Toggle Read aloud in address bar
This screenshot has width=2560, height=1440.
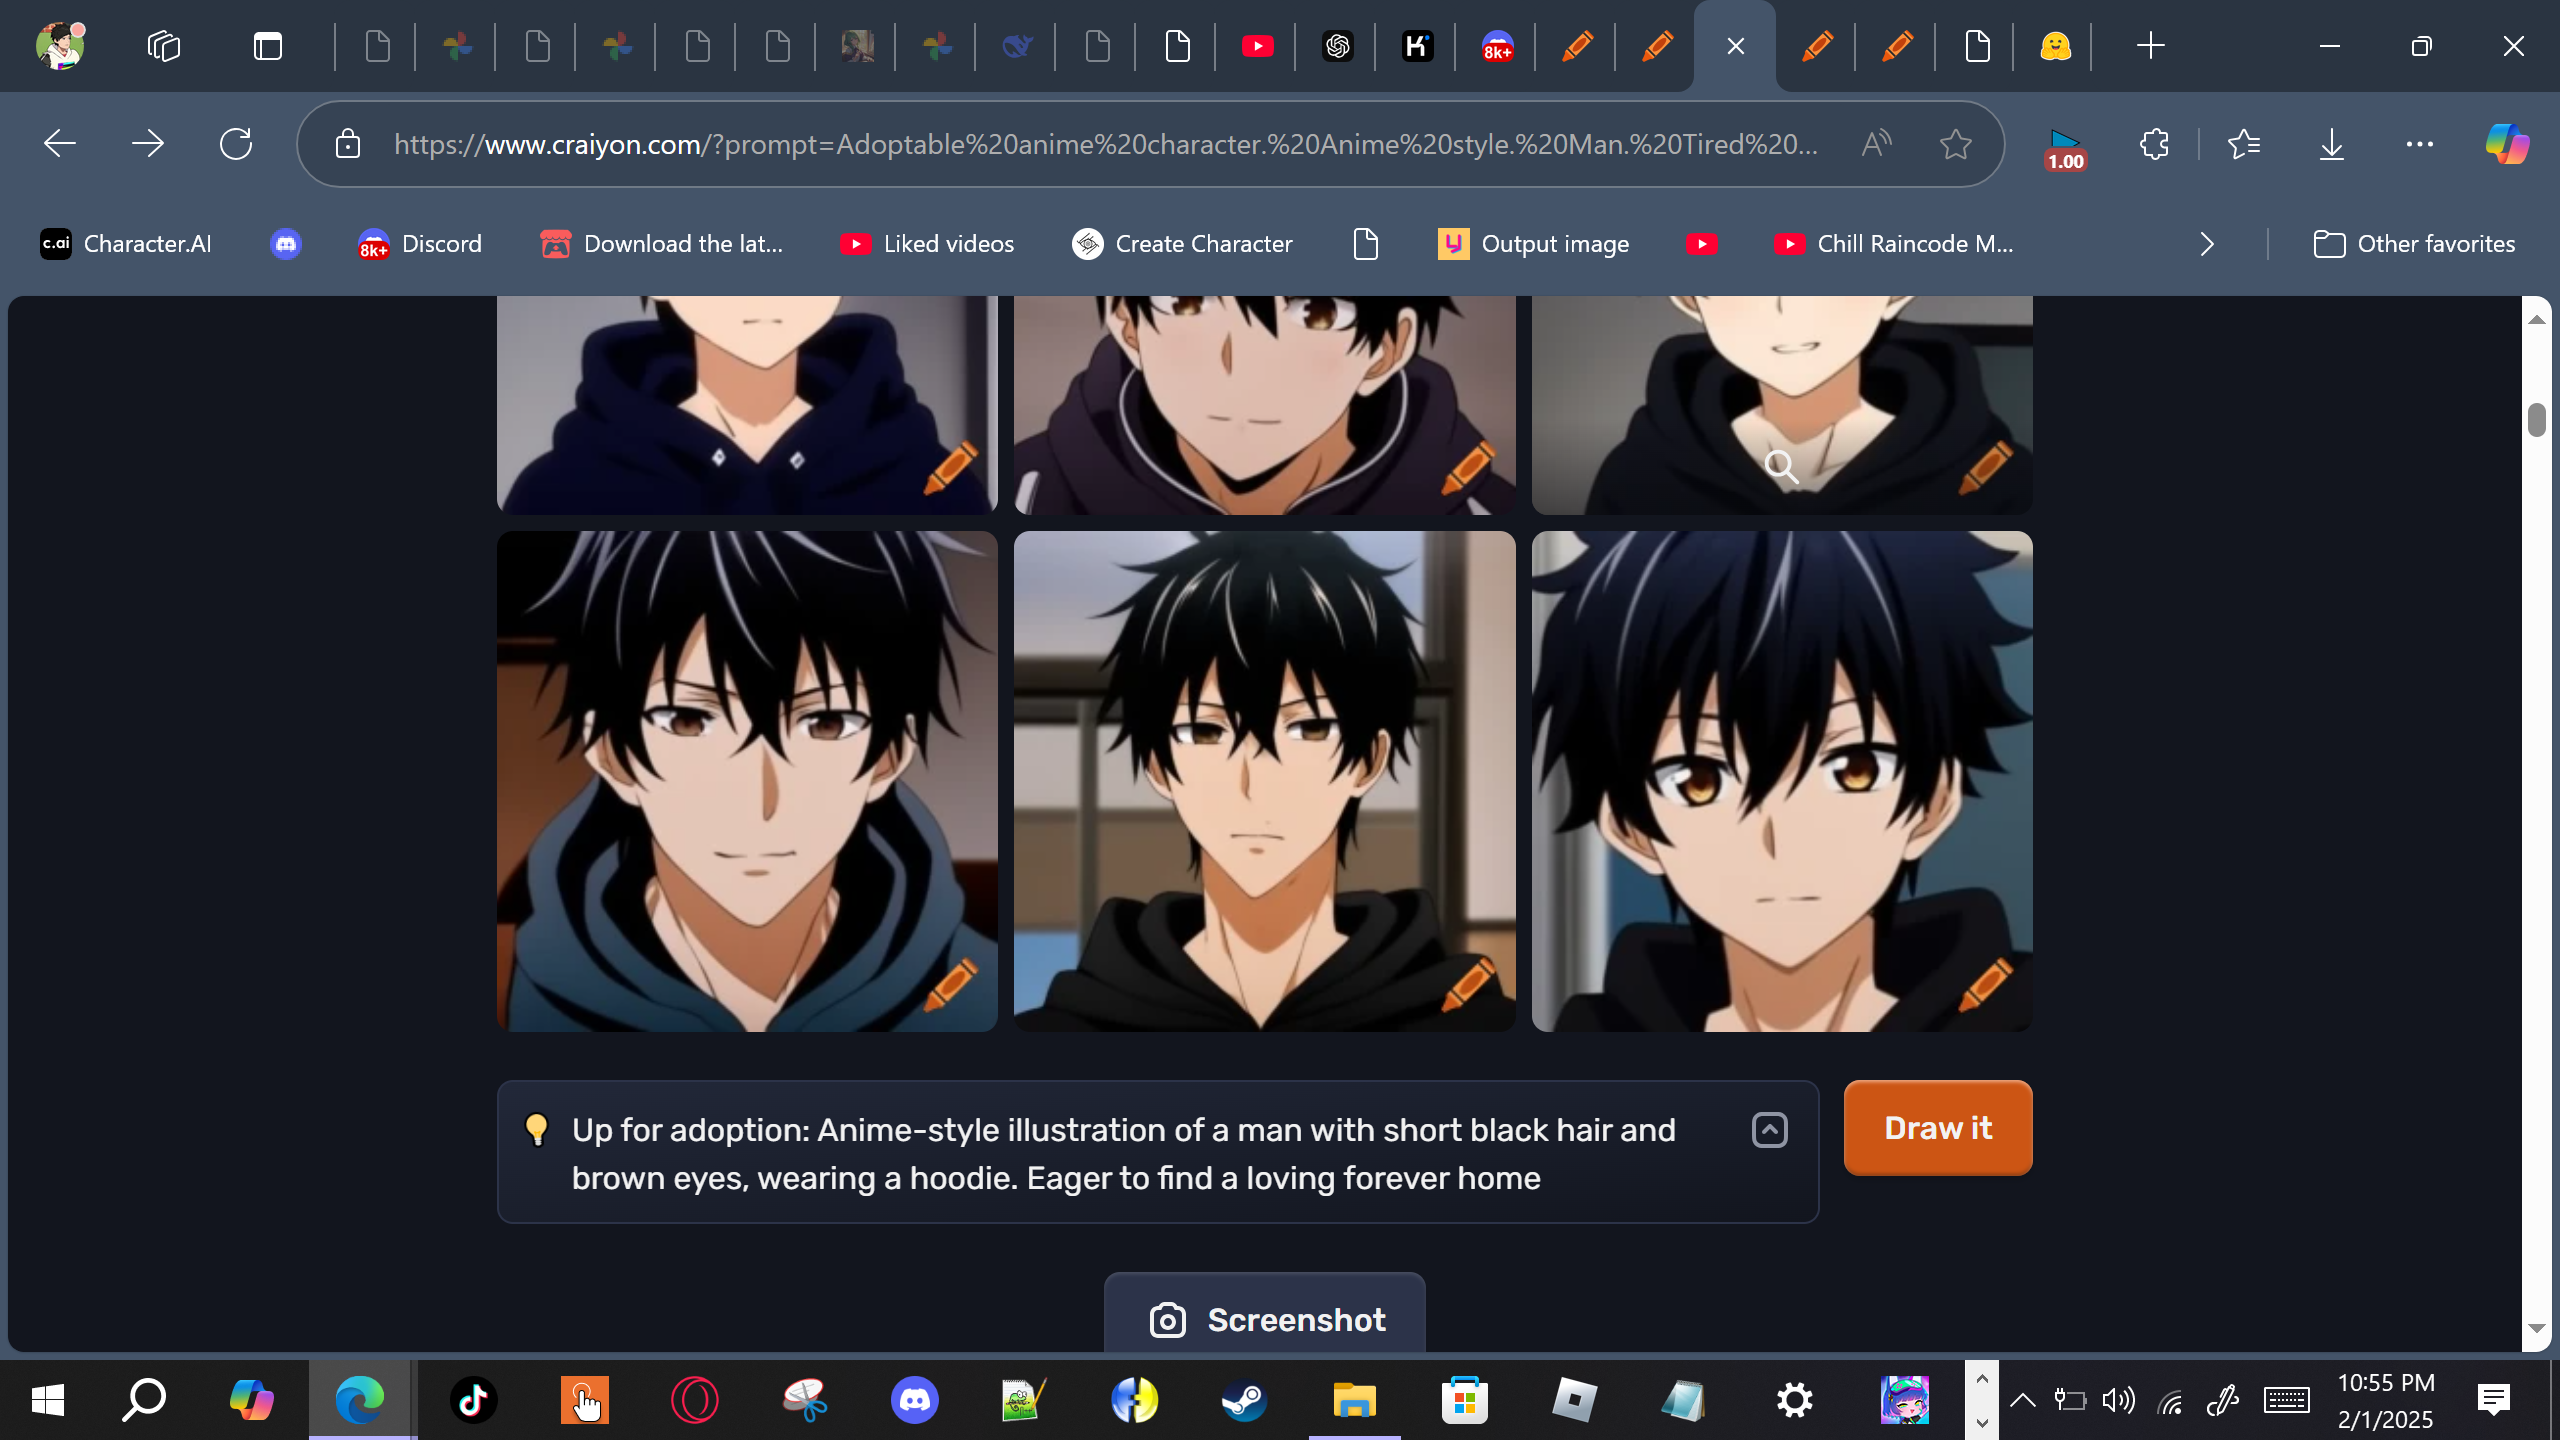[x=1877, y=145]
